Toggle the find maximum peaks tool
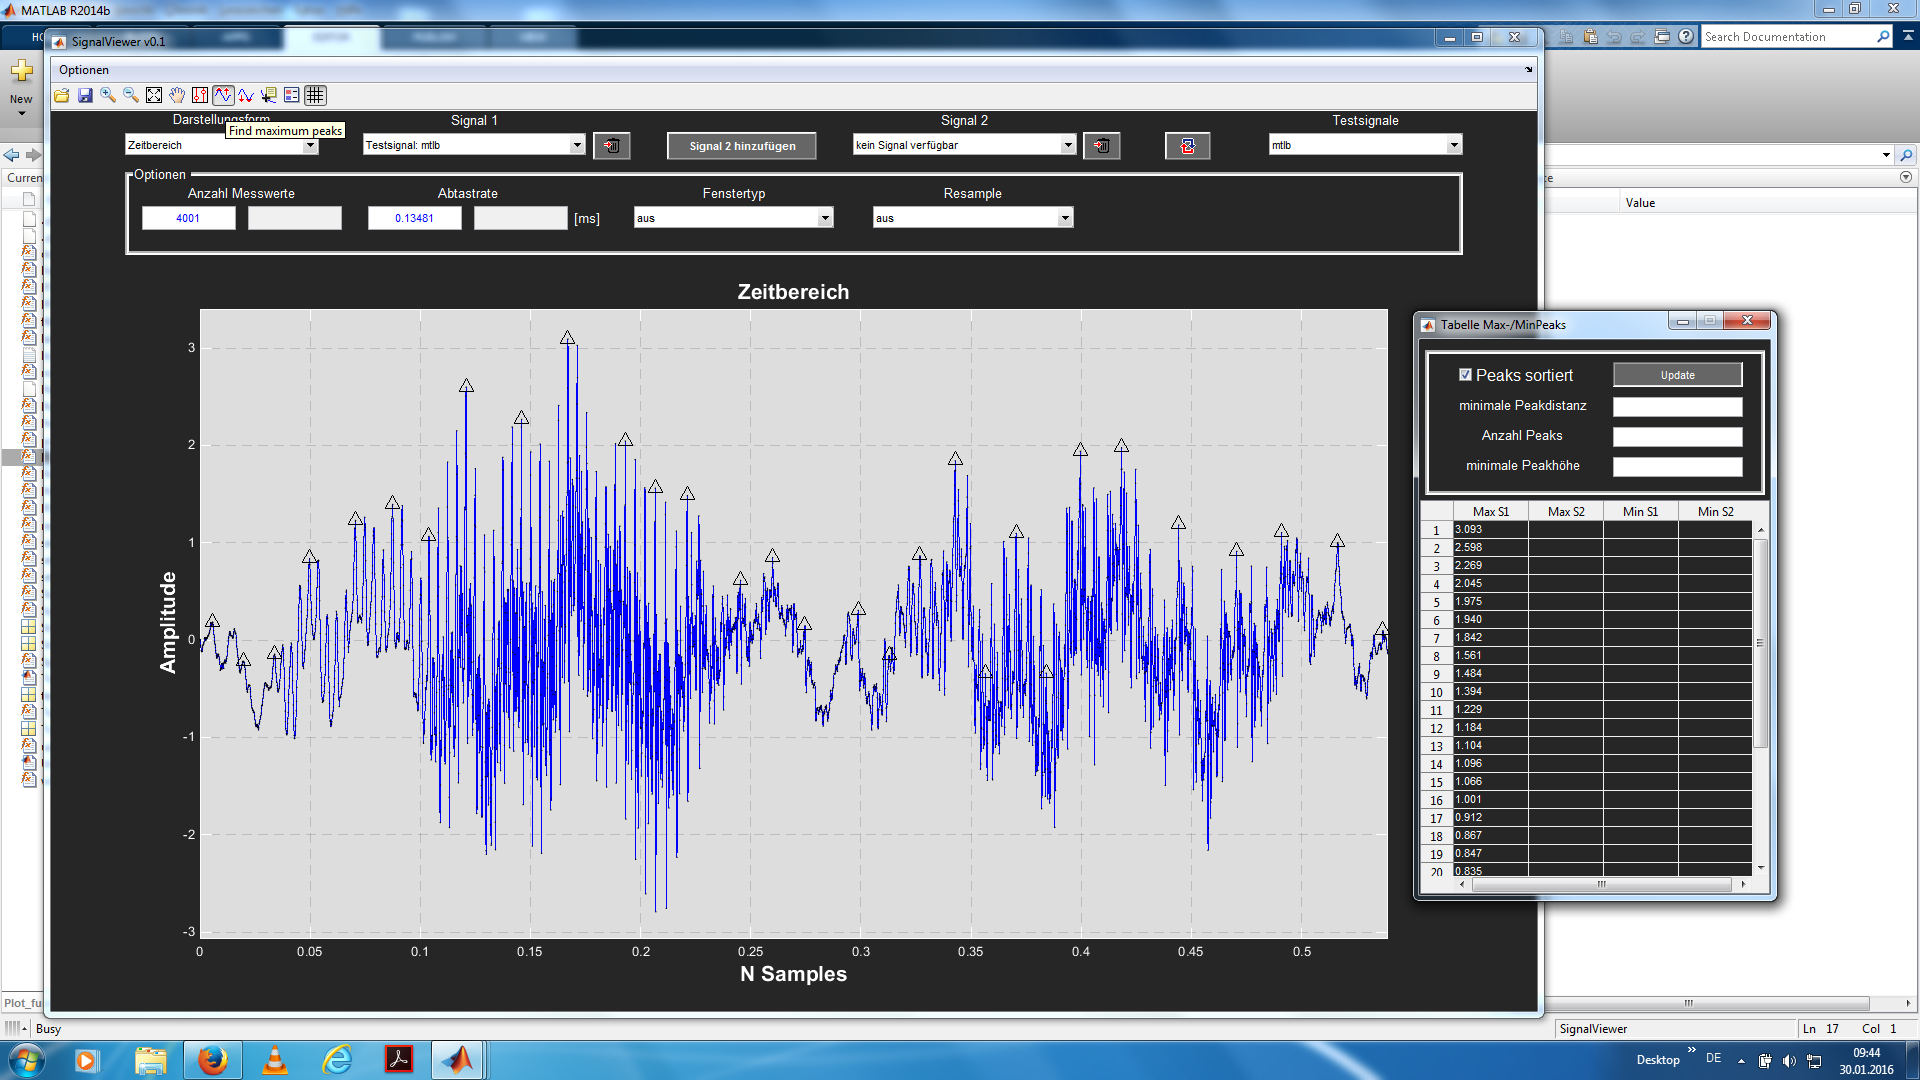 223,95
